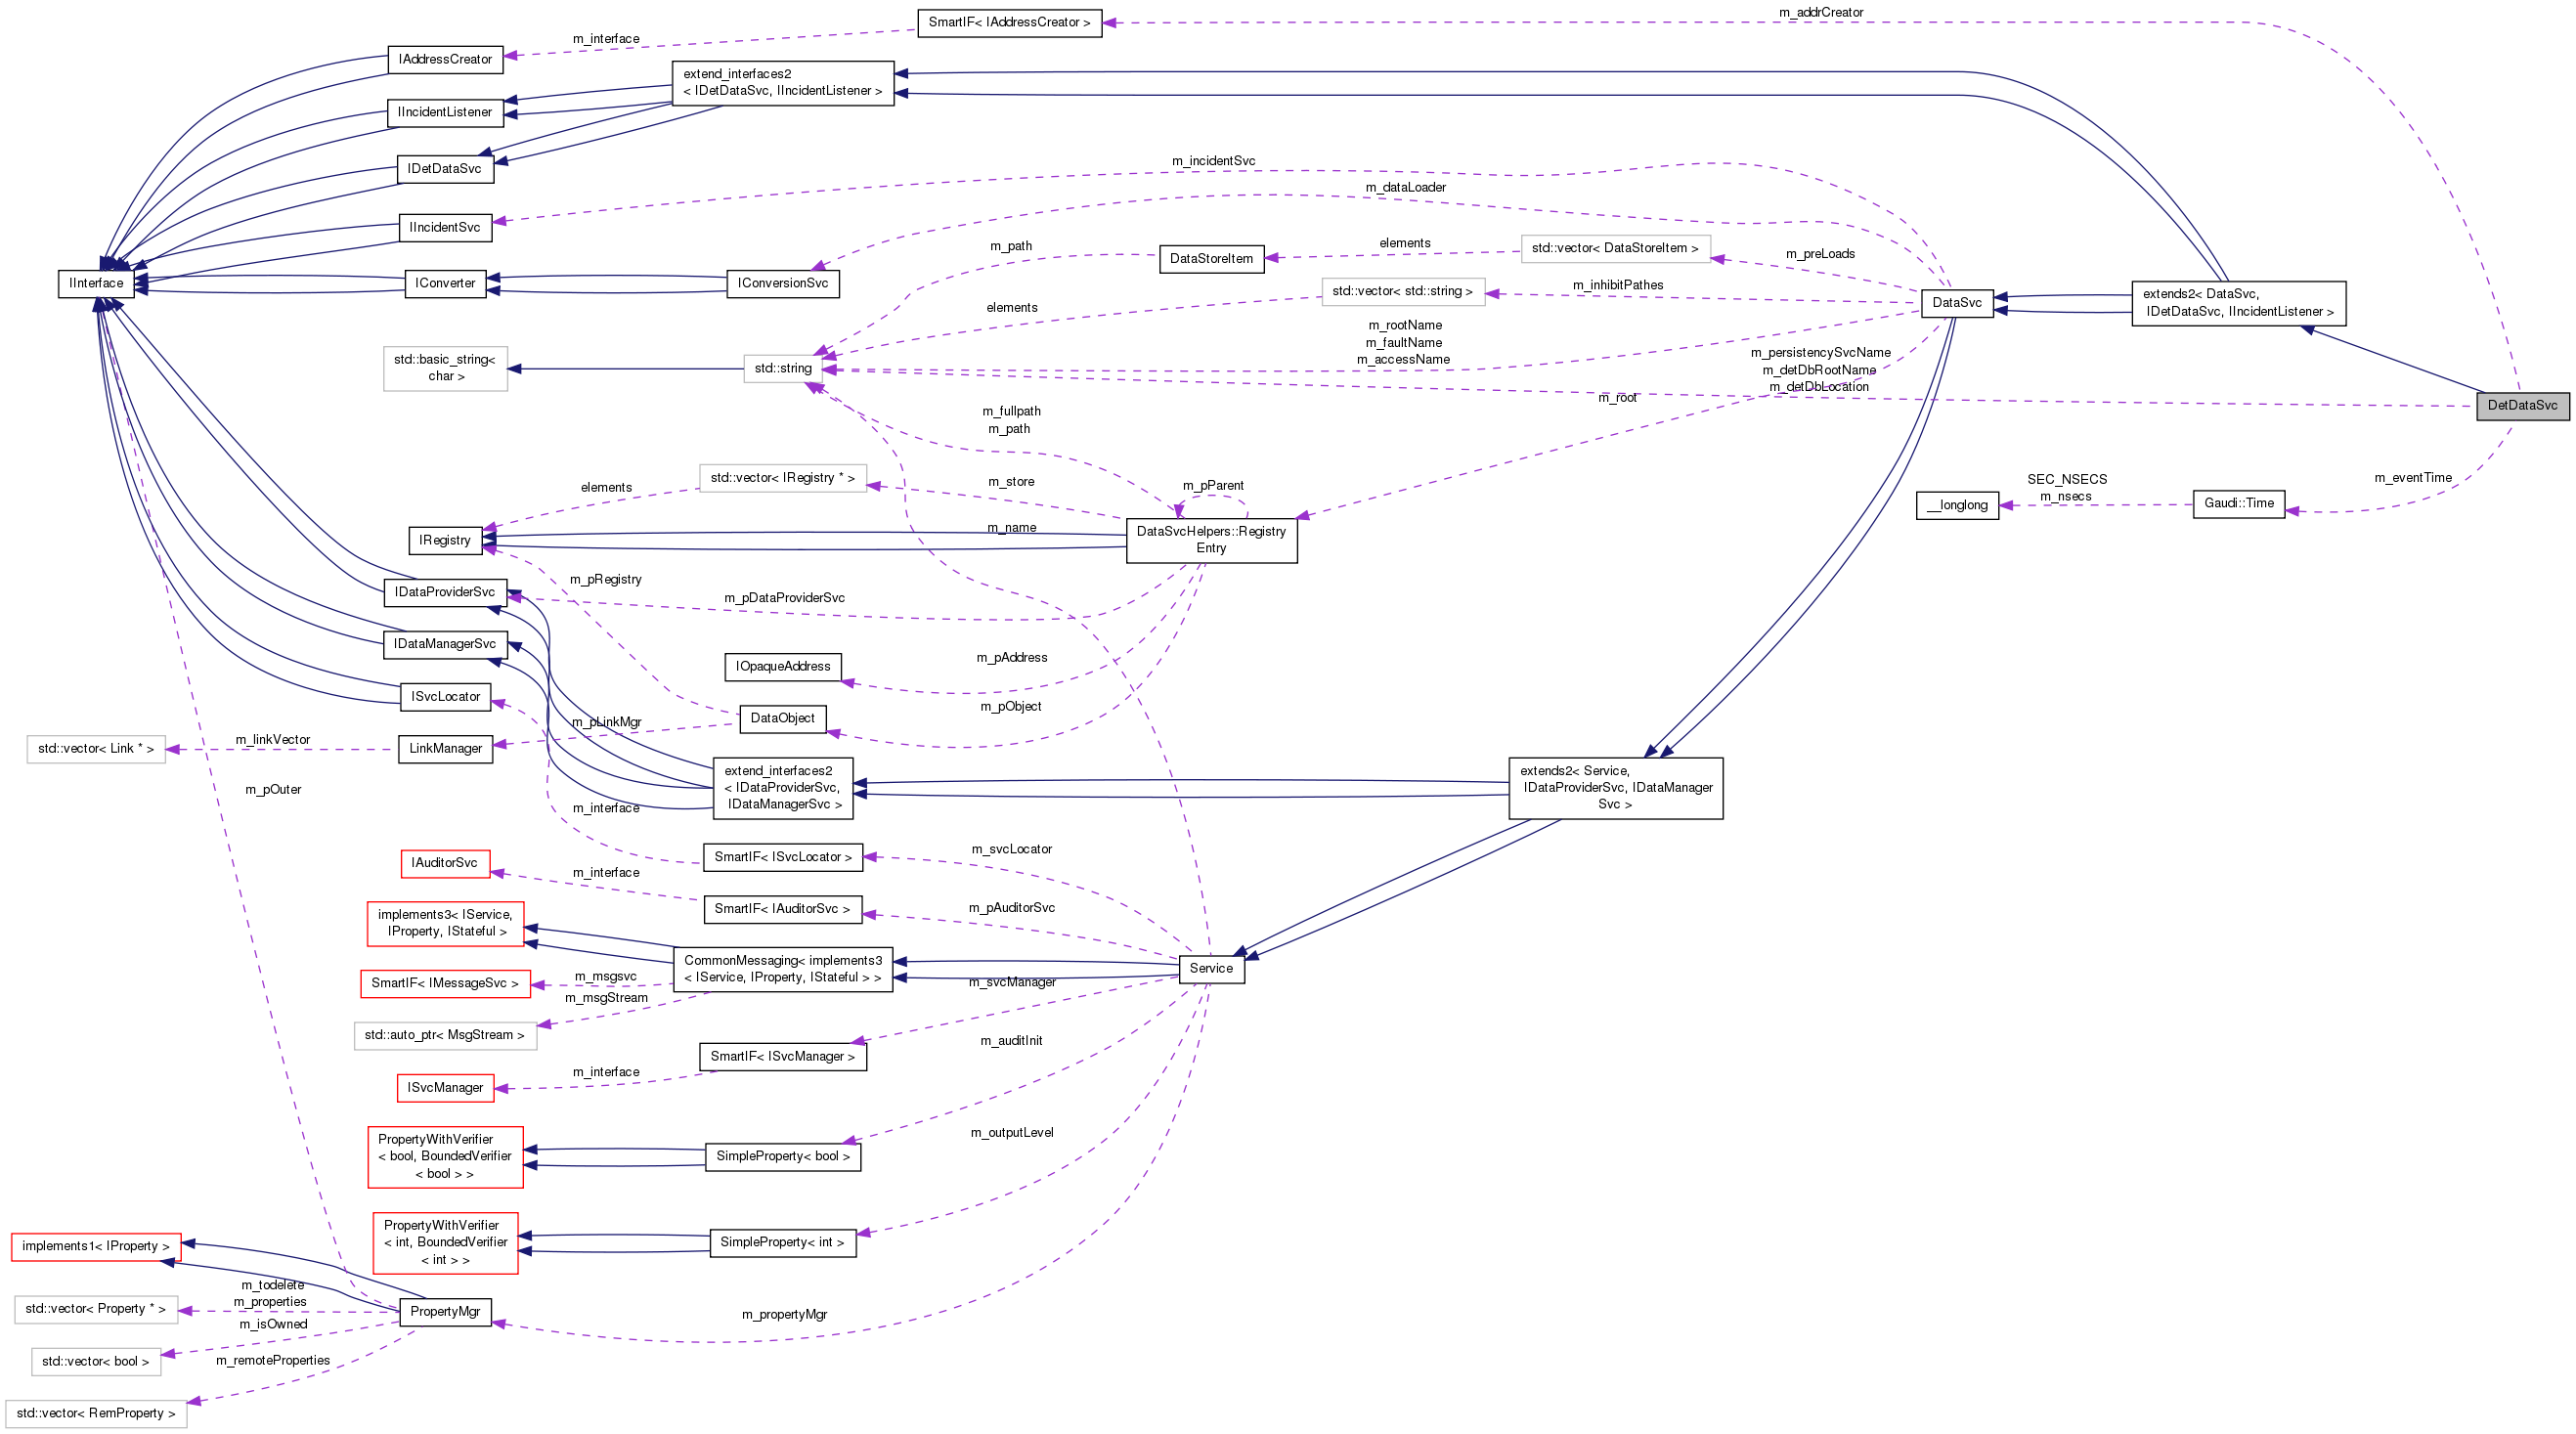Open the IIncidentListener class

[x=445, y=112]
